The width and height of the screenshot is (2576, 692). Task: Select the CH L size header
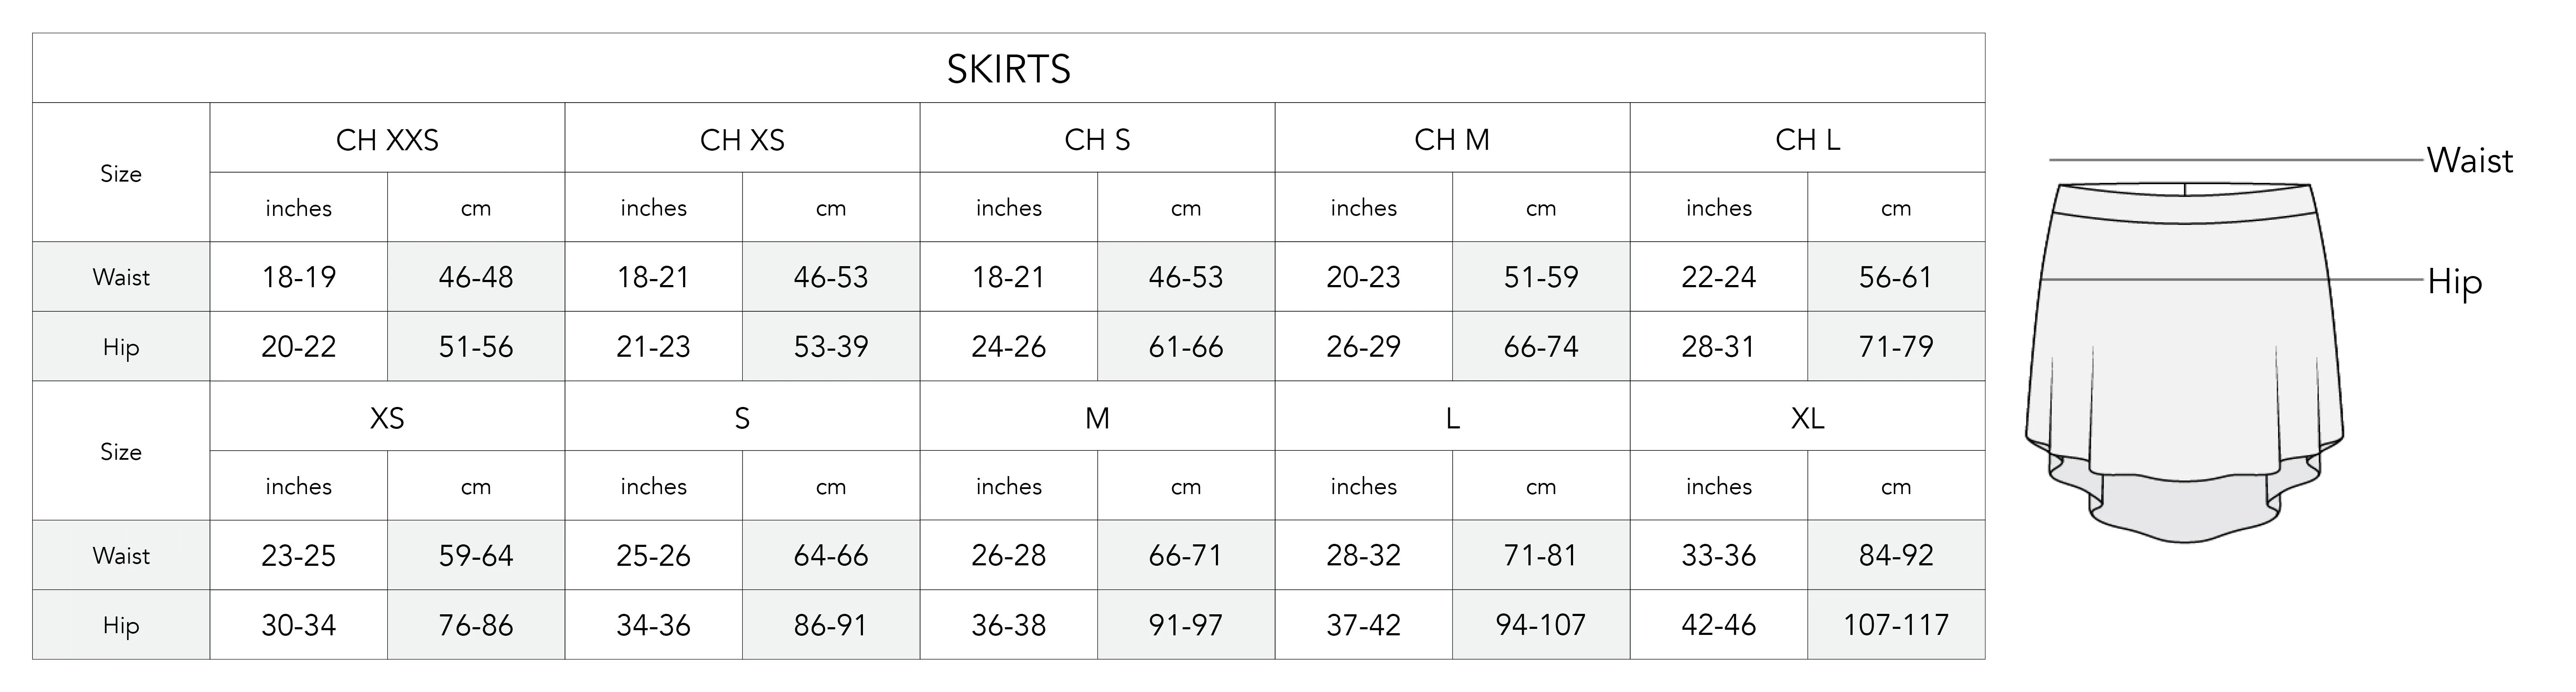(x=1807, y=139)
